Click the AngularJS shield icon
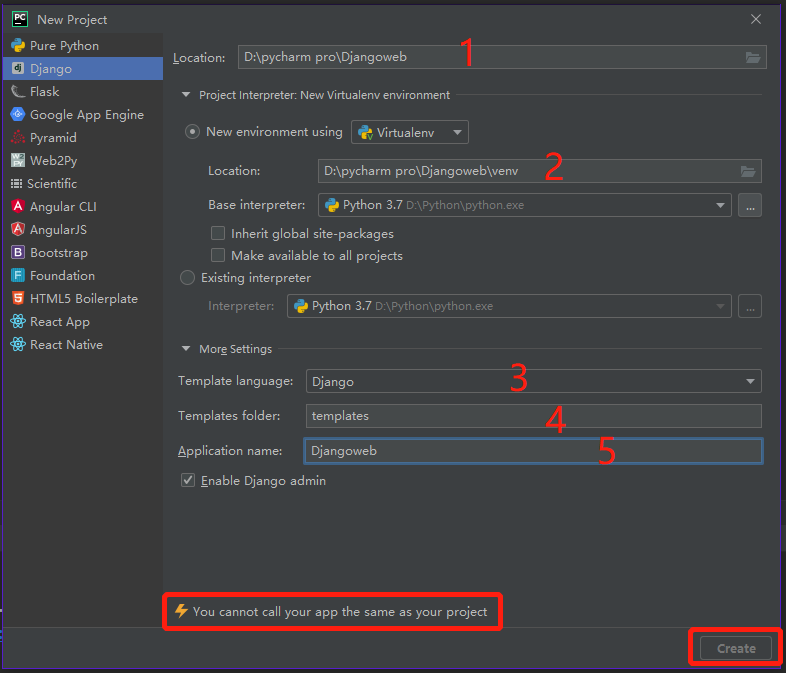This screenshot has width=786, height=673. [x=18, y=229]
